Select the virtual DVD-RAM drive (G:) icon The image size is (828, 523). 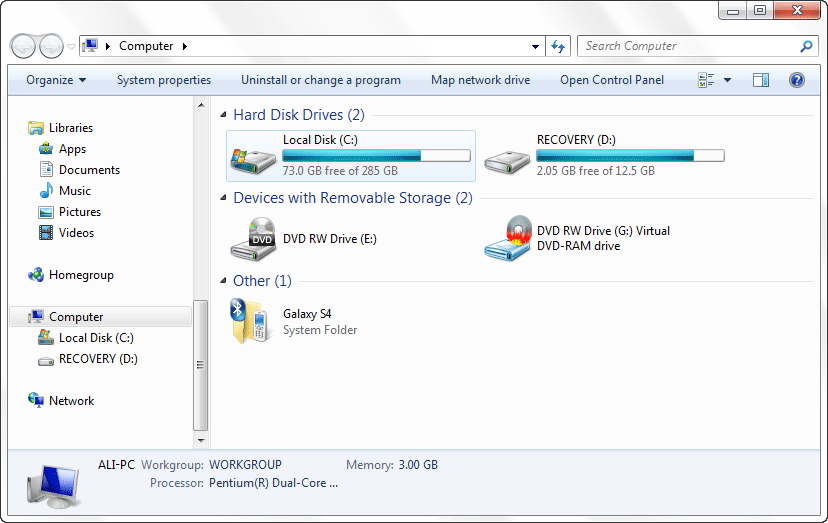pos(508,238)
